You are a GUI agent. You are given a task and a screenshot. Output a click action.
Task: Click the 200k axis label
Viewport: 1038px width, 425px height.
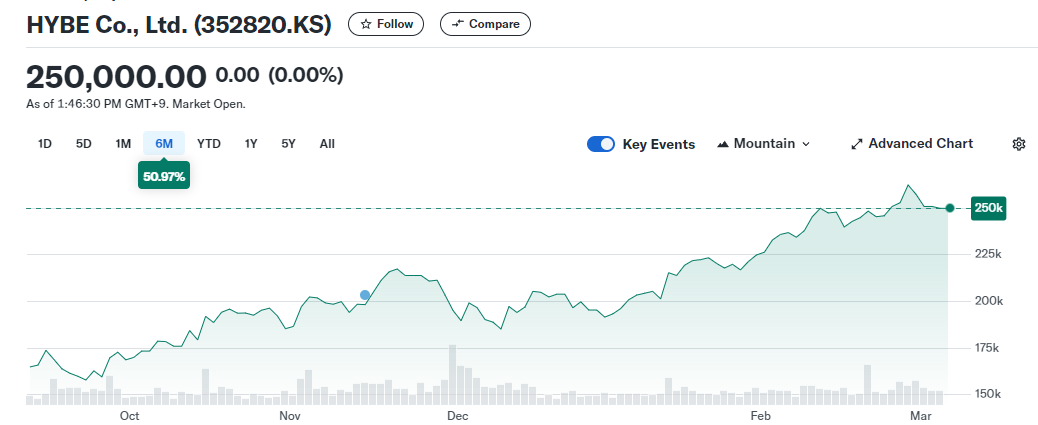[988, 301]
